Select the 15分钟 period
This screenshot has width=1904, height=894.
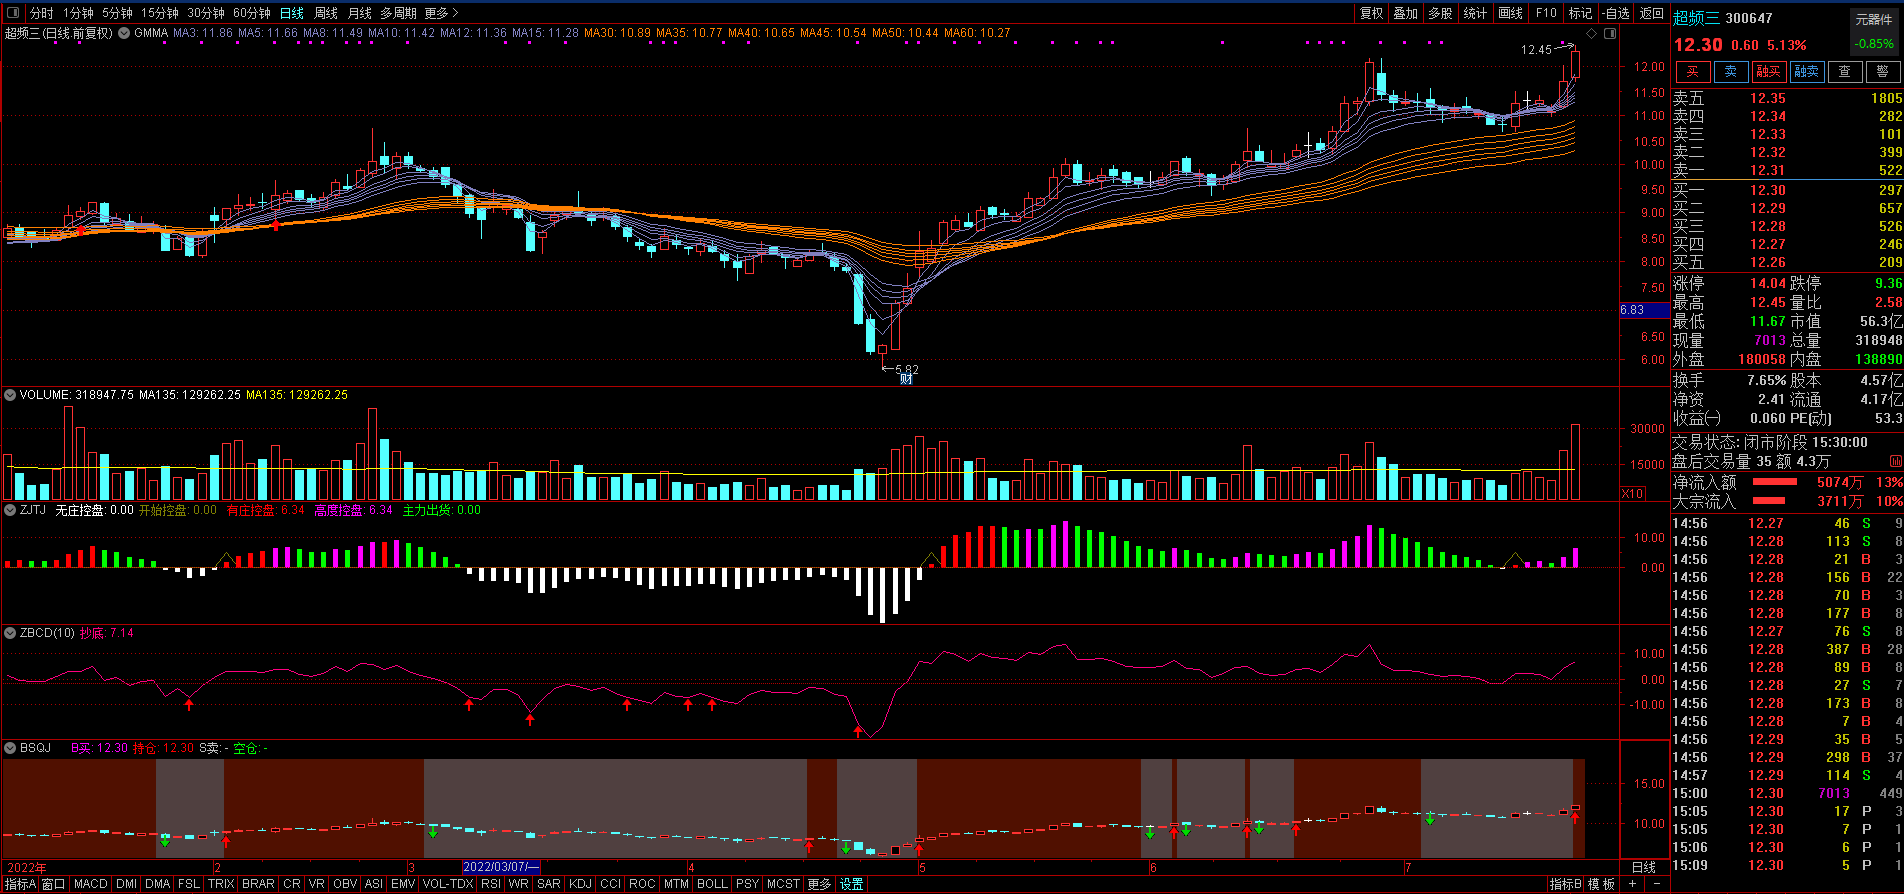(x=159, y=13)
